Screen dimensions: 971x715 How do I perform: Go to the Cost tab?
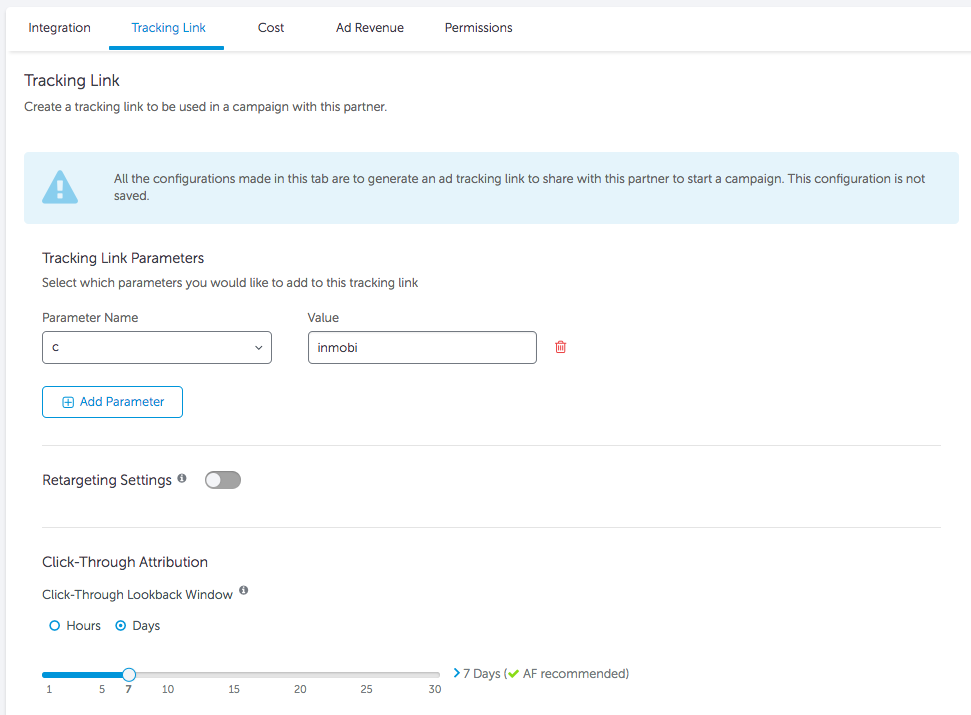pyautogui.click(x=271, y=28)
